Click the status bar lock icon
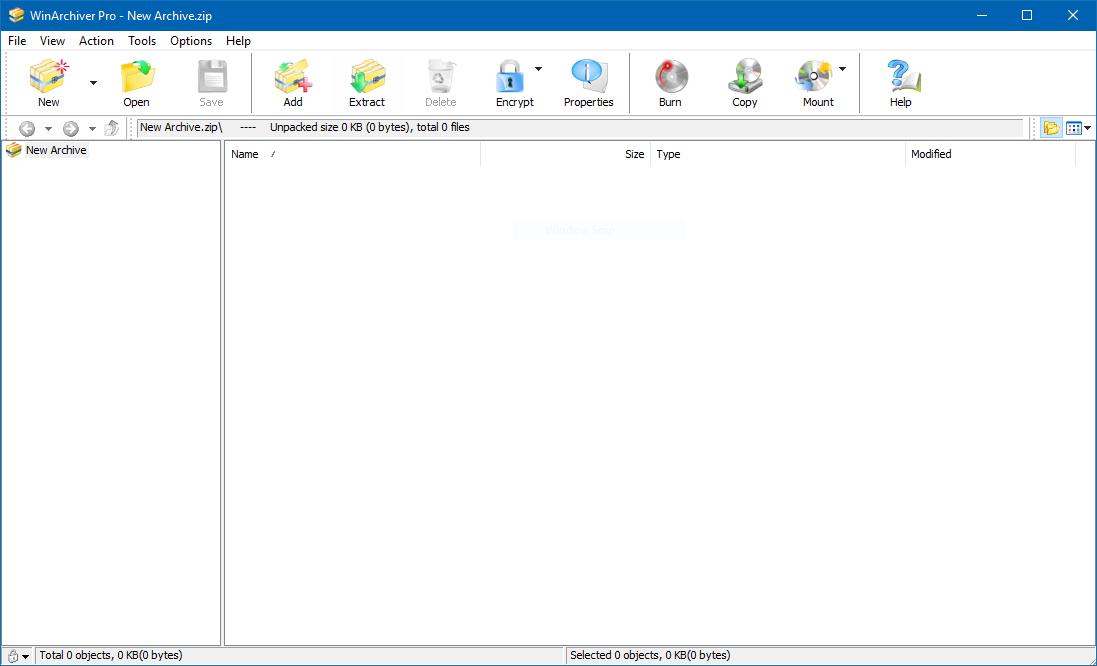1097x666 pixels. click(x=13, y=656)
